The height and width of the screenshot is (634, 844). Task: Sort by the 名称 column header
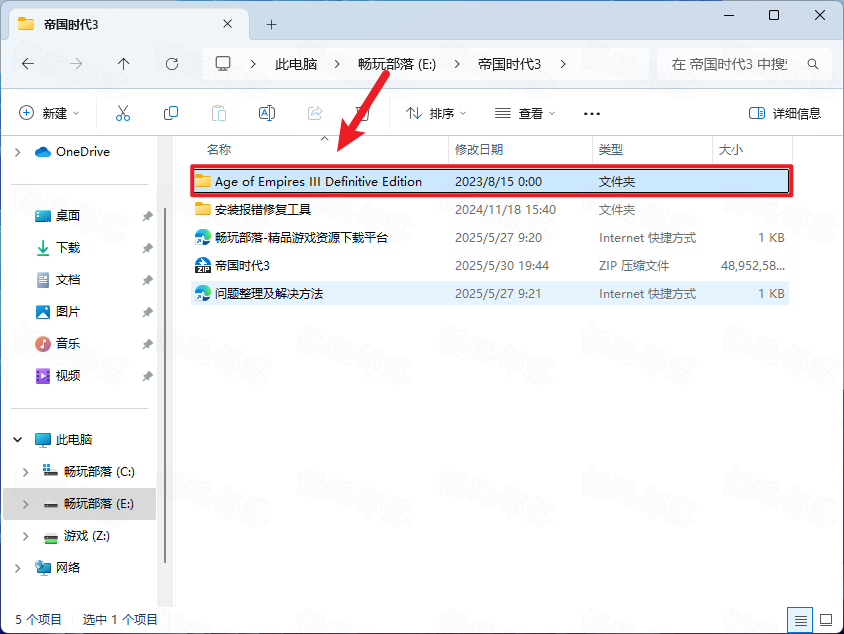pos(219,150)
